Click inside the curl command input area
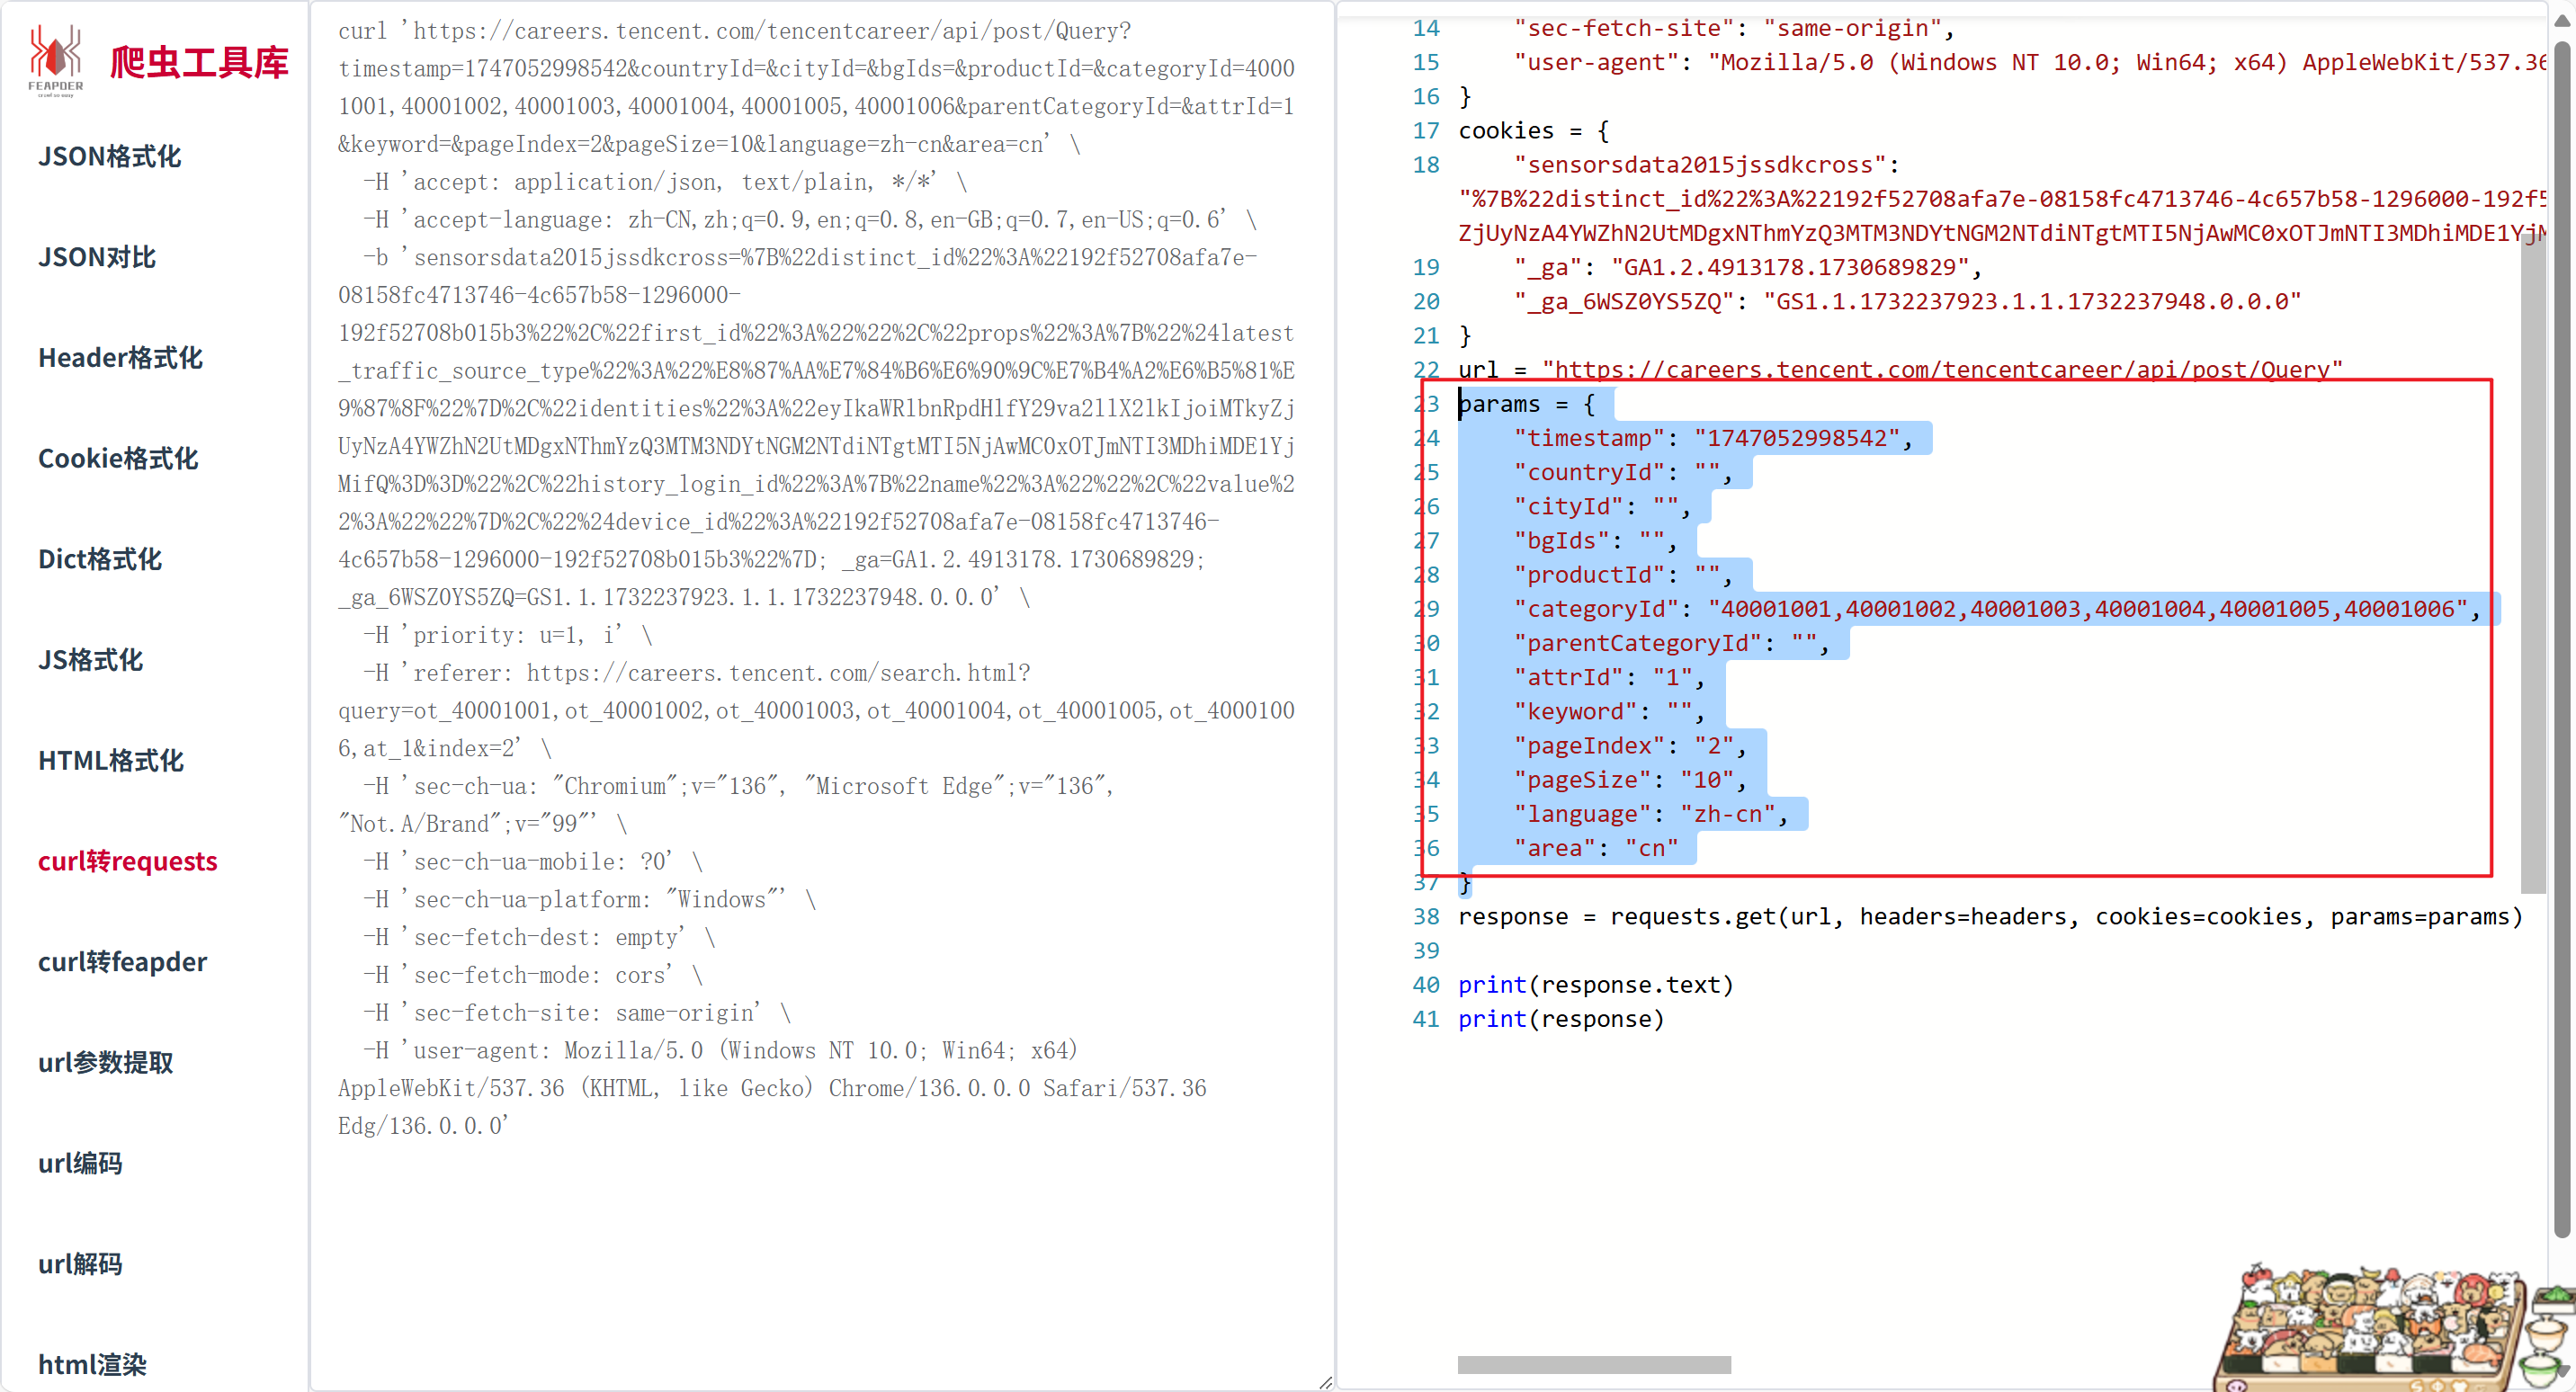The image size is (2576, 1392). point(822,695)
